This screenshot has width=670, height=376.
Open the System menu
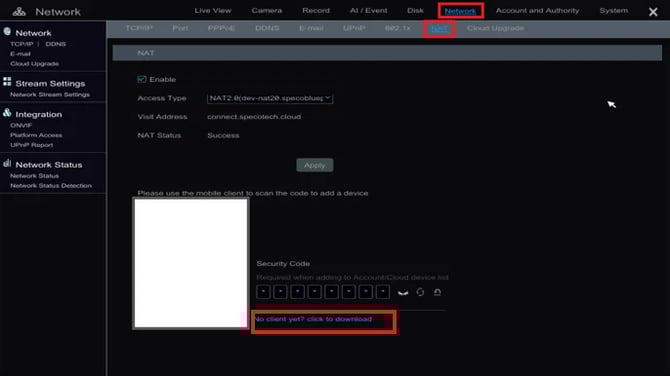[x=614, y=10]
